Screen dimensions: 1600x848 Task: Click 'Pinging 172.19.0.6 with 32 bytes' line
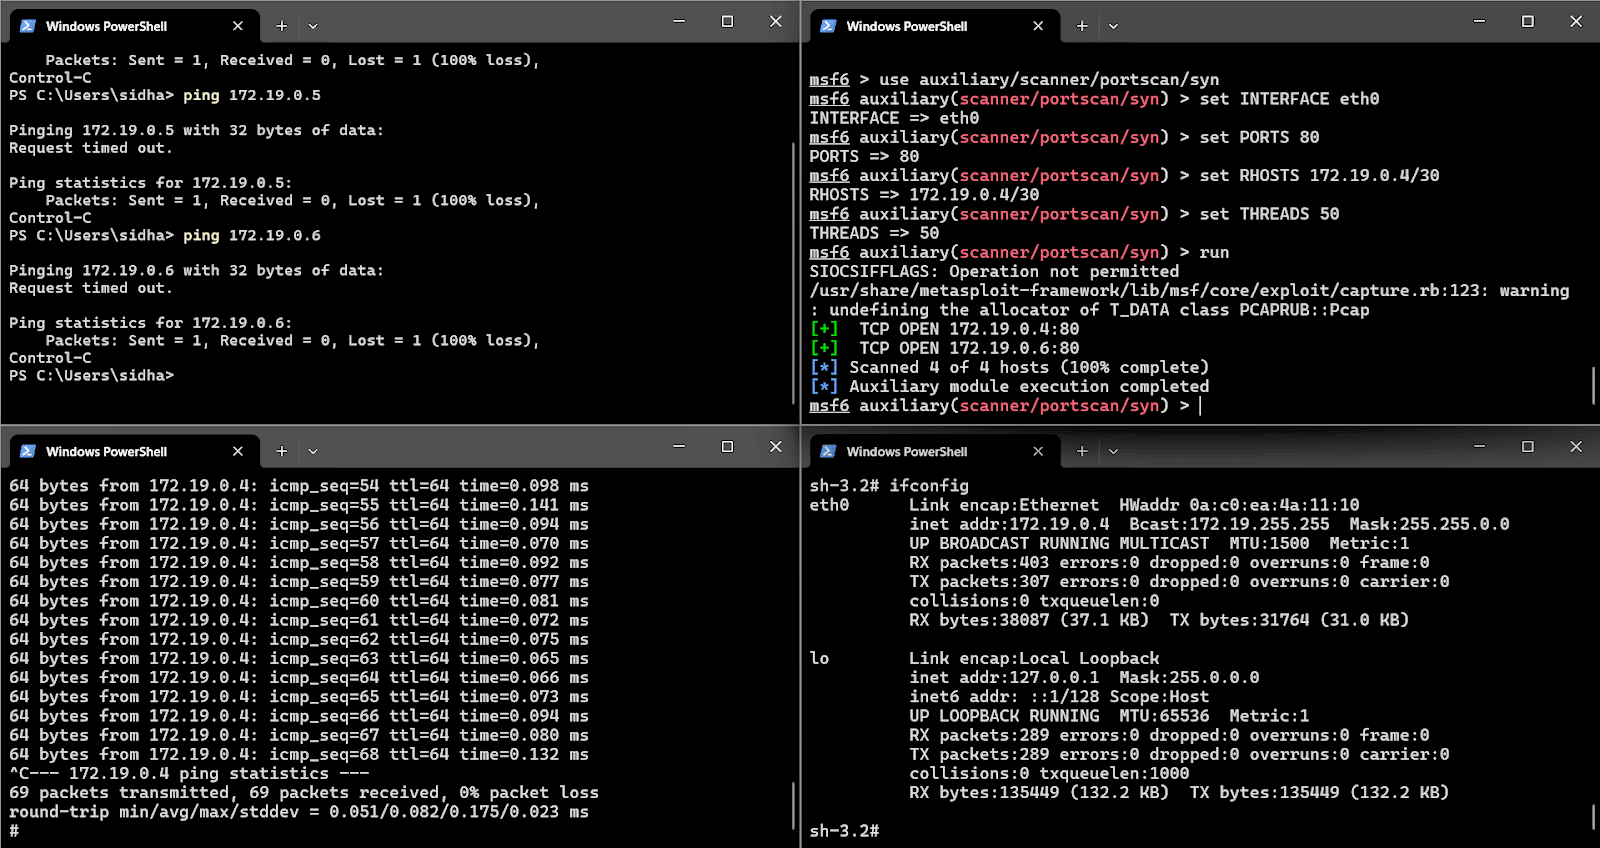(196, 270)
